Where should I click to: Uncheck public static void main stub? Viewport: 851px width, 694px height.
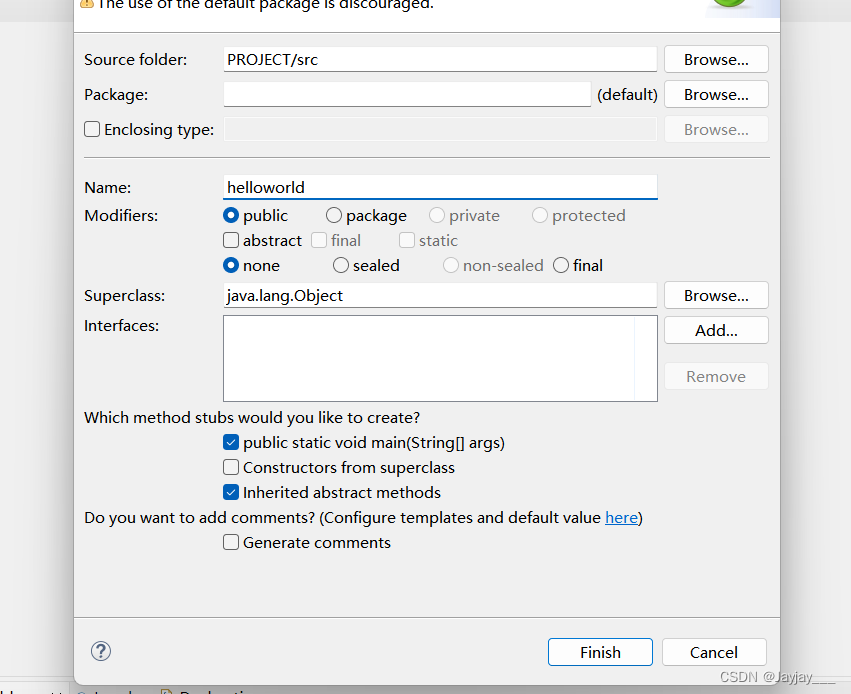point(231,443)
